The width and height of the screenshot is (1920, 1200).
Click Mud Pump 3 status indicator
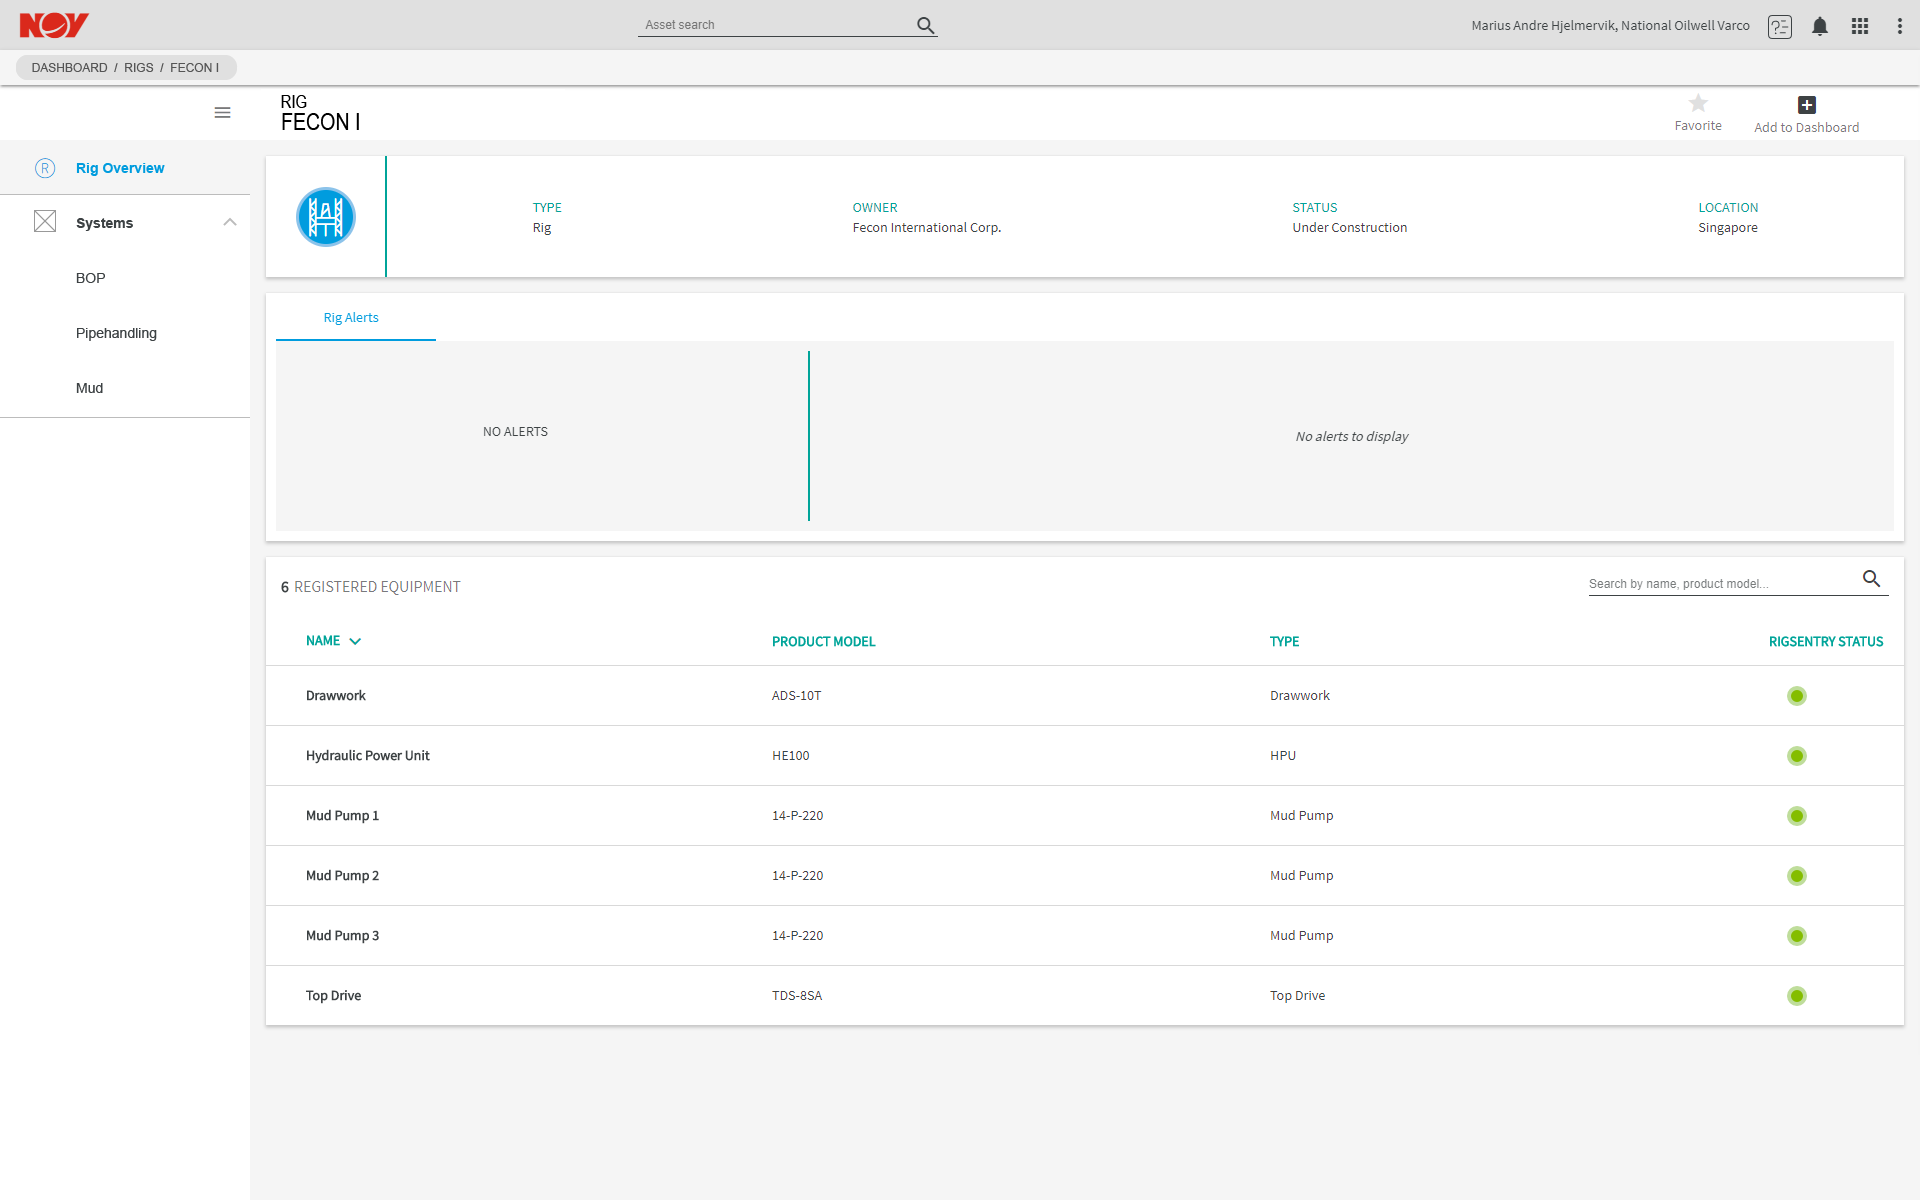pyautogui.click(x=1797, y=936)
